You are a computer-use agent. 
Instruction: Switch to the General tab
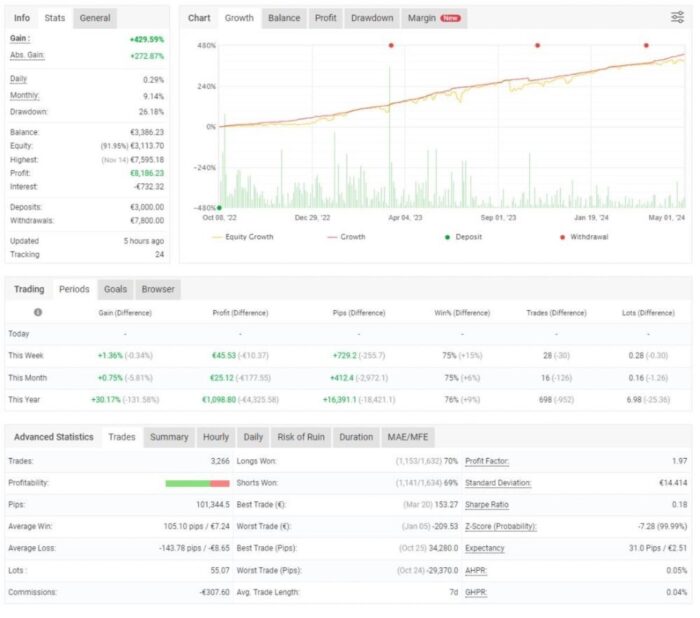[x=95, y=18]
